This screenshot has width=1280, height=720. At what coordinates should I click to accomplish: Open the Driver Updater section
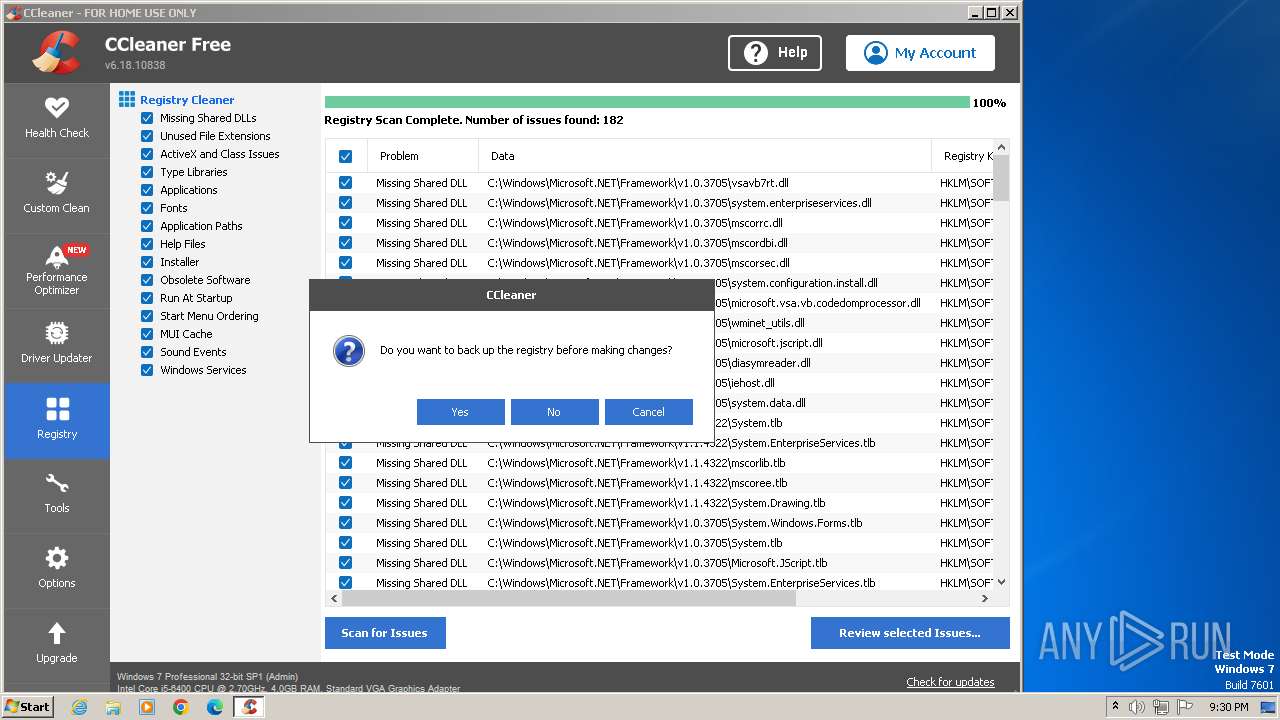[57, 345]
